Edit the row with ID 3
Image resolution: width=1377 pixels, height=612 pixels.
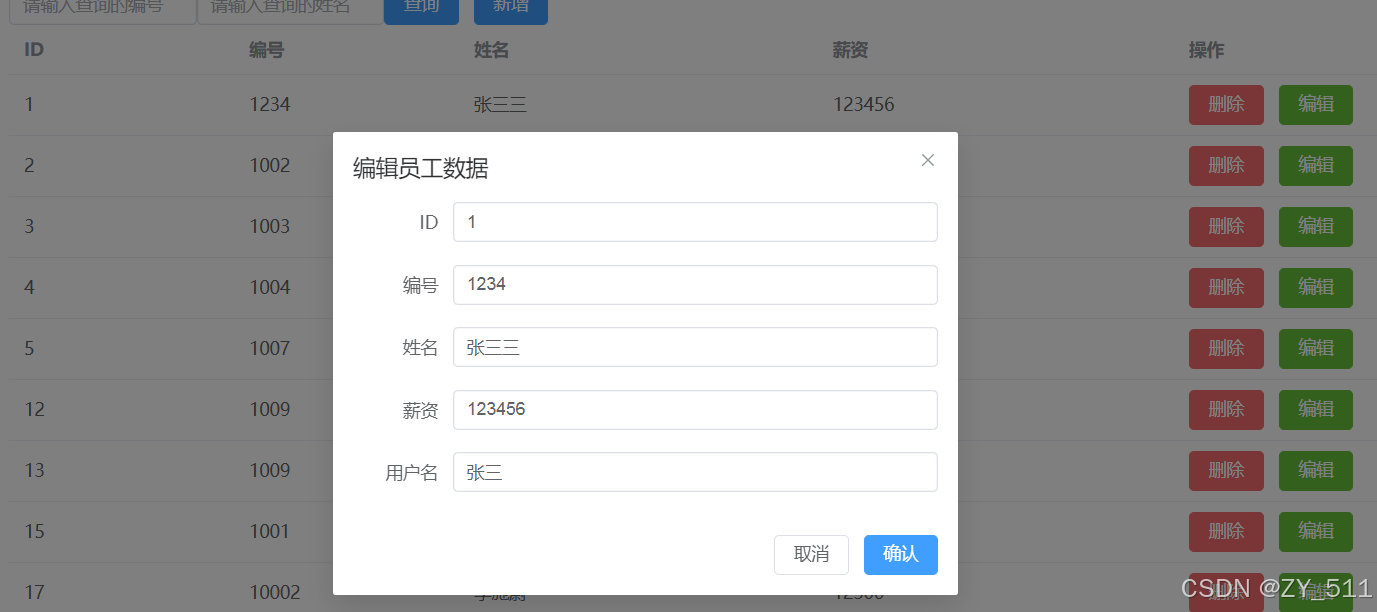tap(1316, 227)
